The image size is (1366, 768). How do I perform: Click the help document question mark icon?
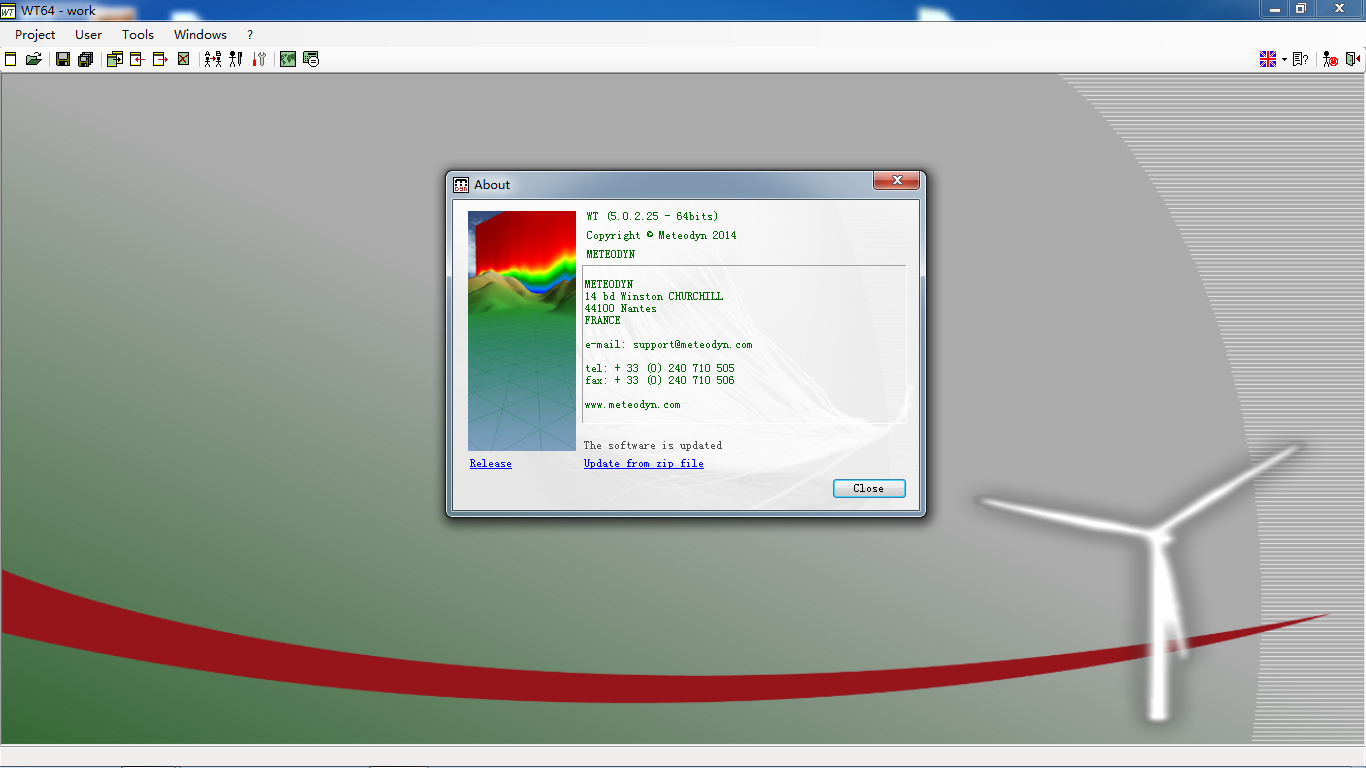click(x=1300, y=59)
